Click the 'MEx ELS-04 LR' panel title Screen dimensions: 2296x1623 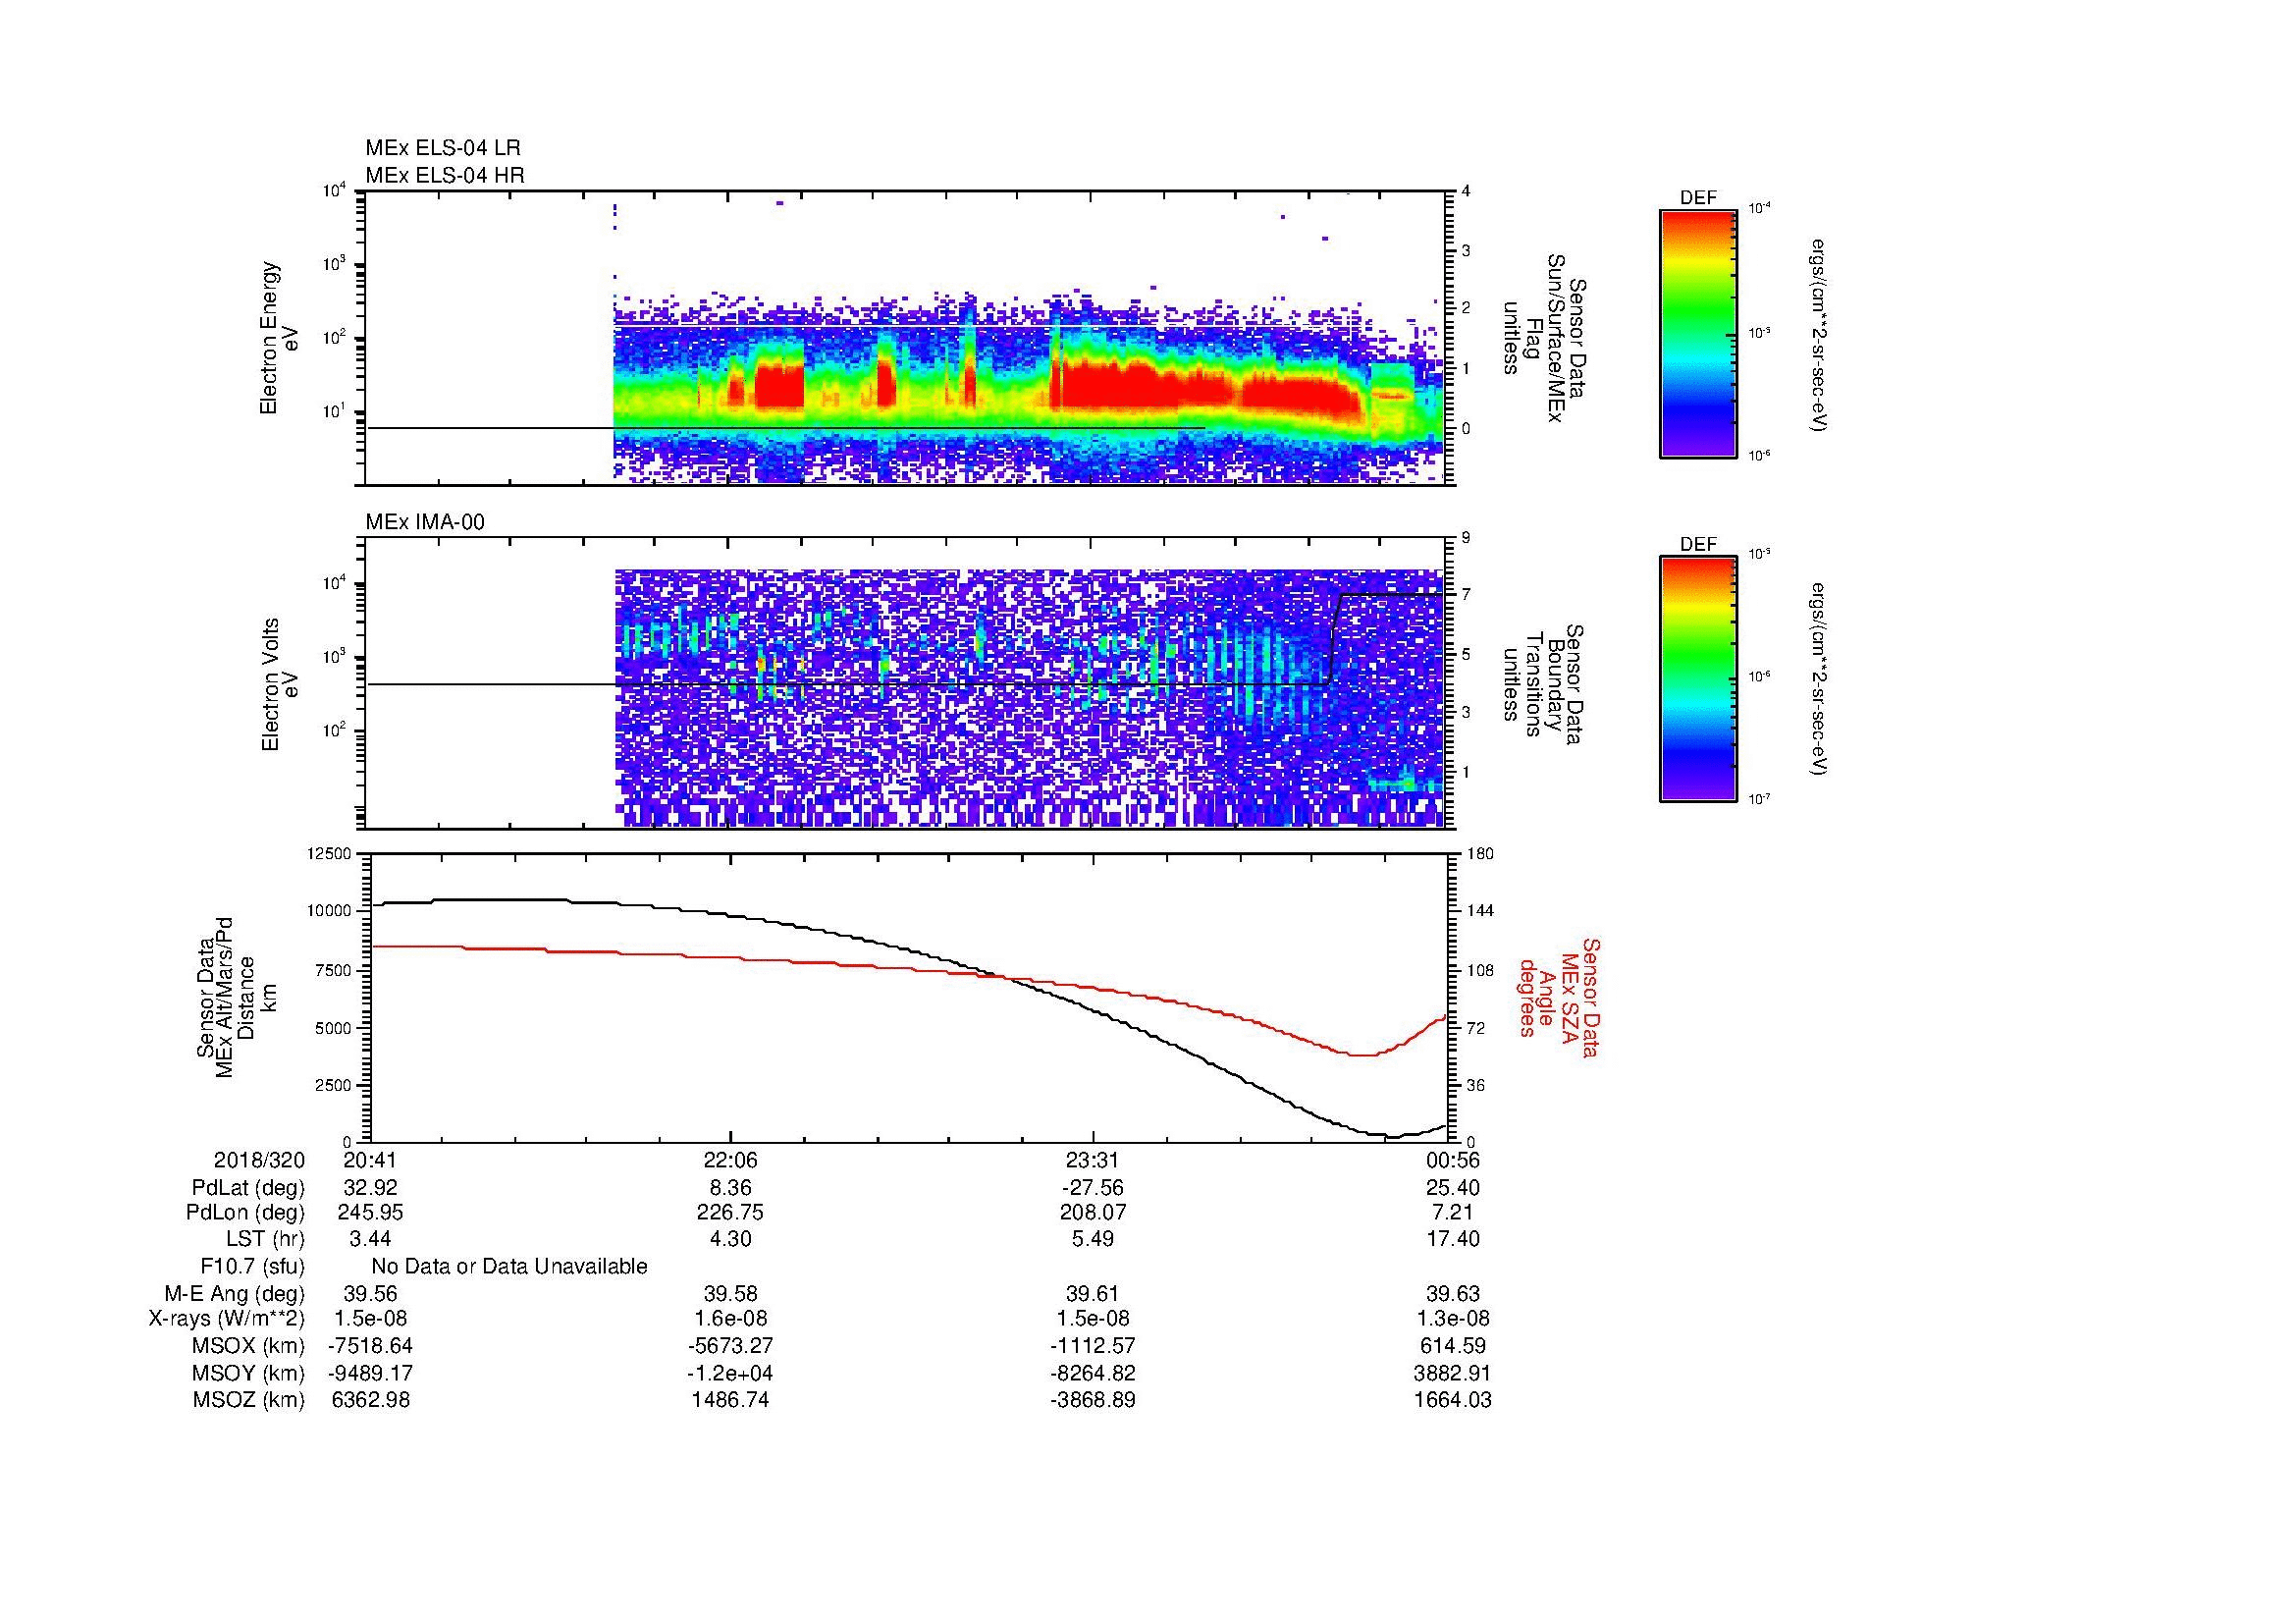click(442, 148)
